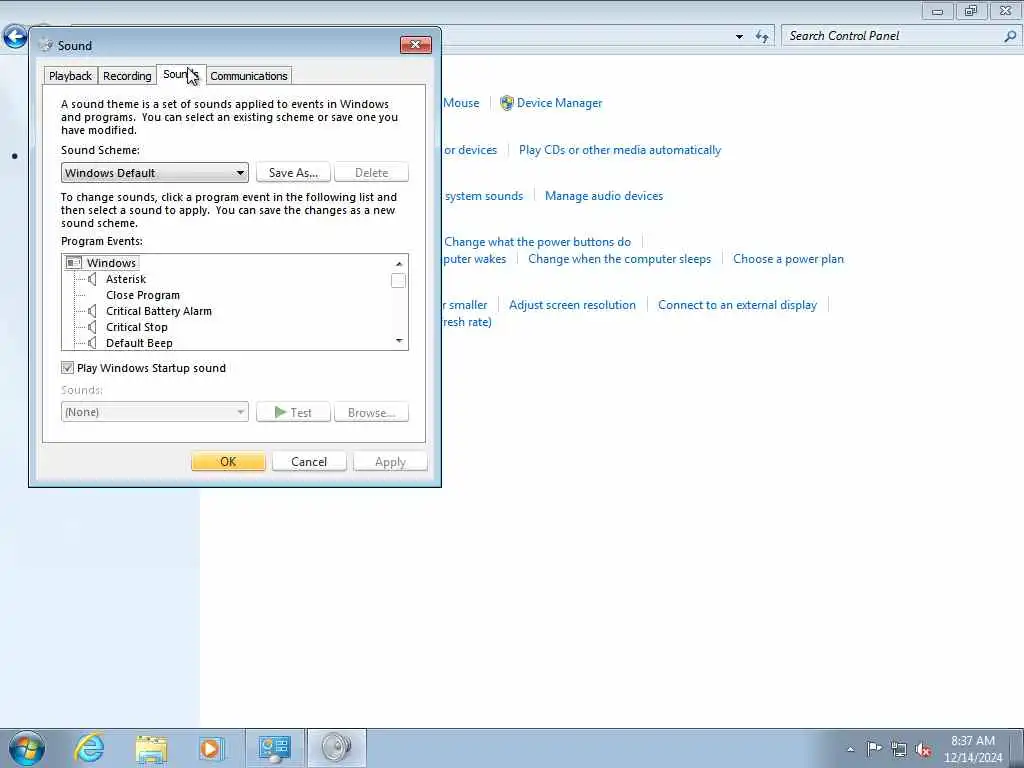Click the Show desktop strip after clock
The image size is (1024, 768).
coord(1017,749)
